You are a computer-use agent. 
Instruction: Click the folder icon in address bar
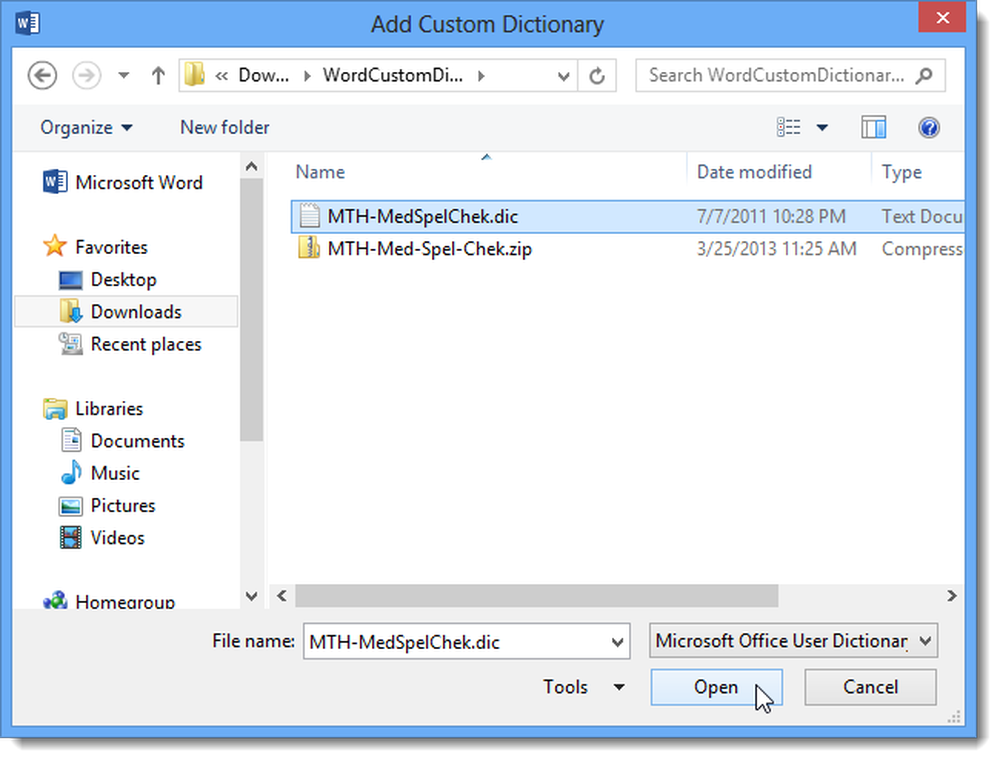click(x=195, y=75)
